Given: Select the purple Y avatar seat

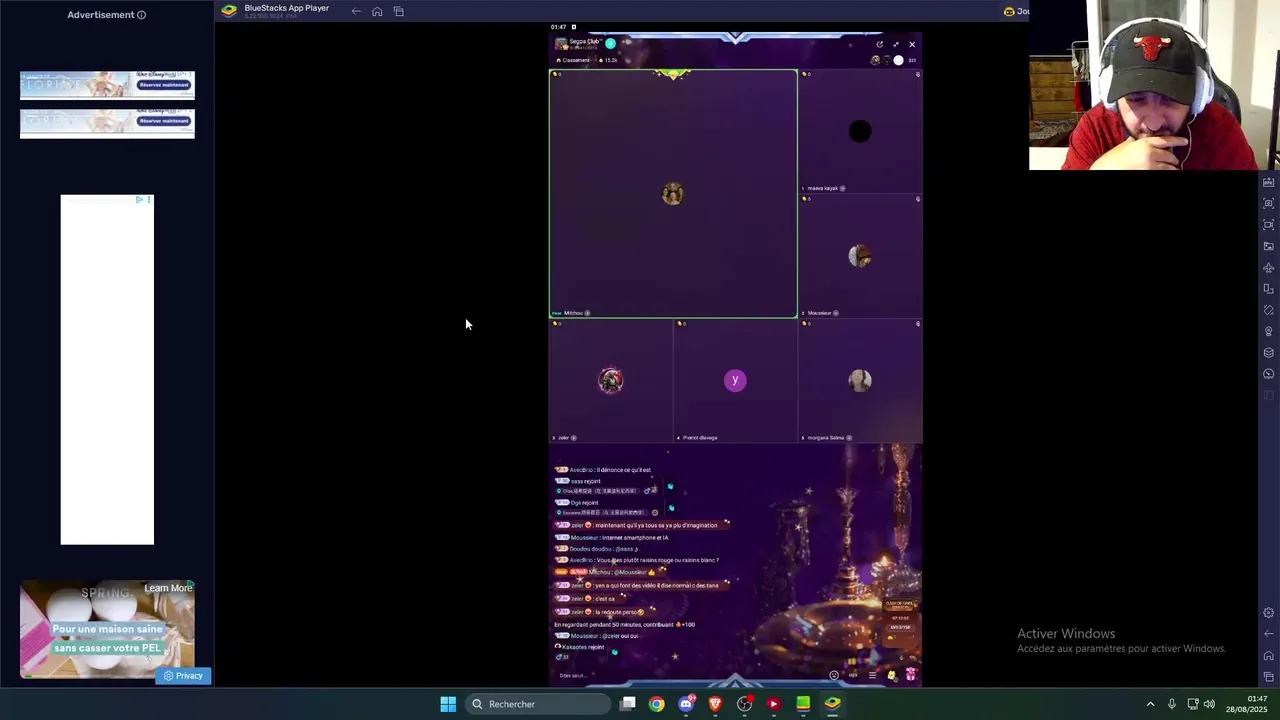Looking at the screenshot, I should pyautogui.click(x=735, y=380).
